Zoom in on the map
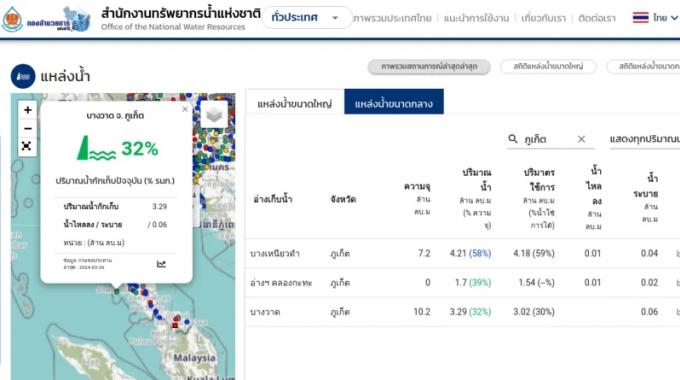680x380 pixels. tap(27, 110)
